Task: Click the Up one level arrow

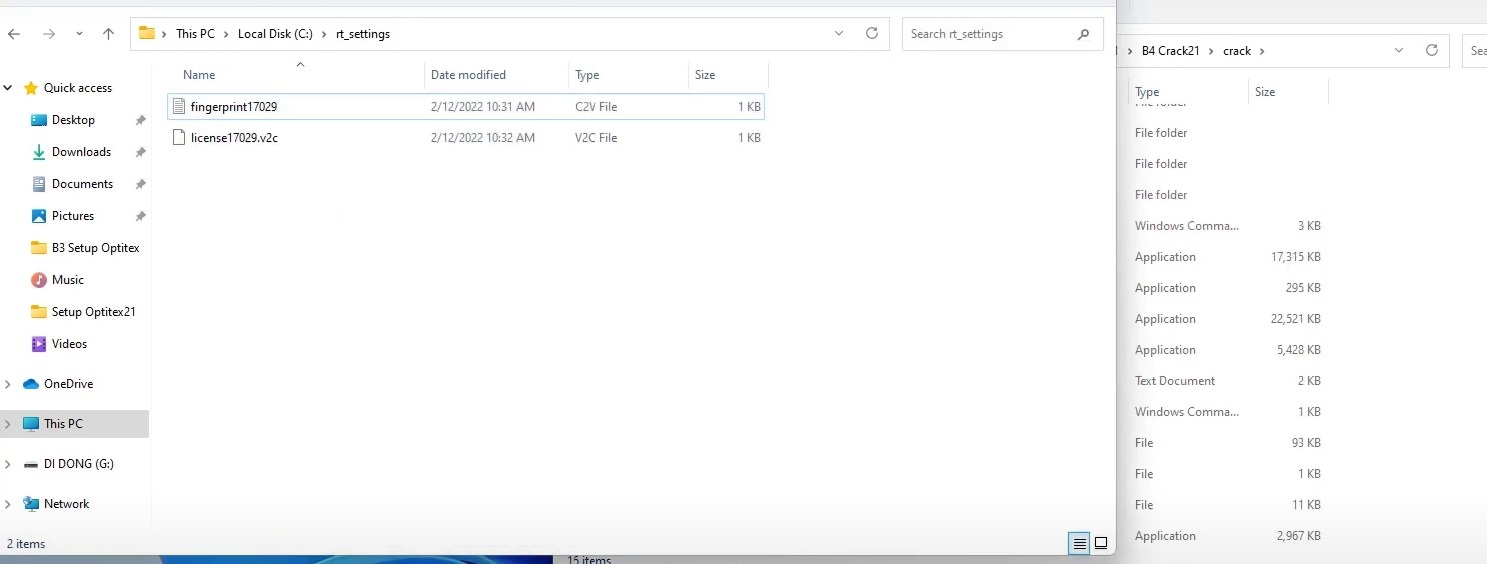Action: (108, 34)
